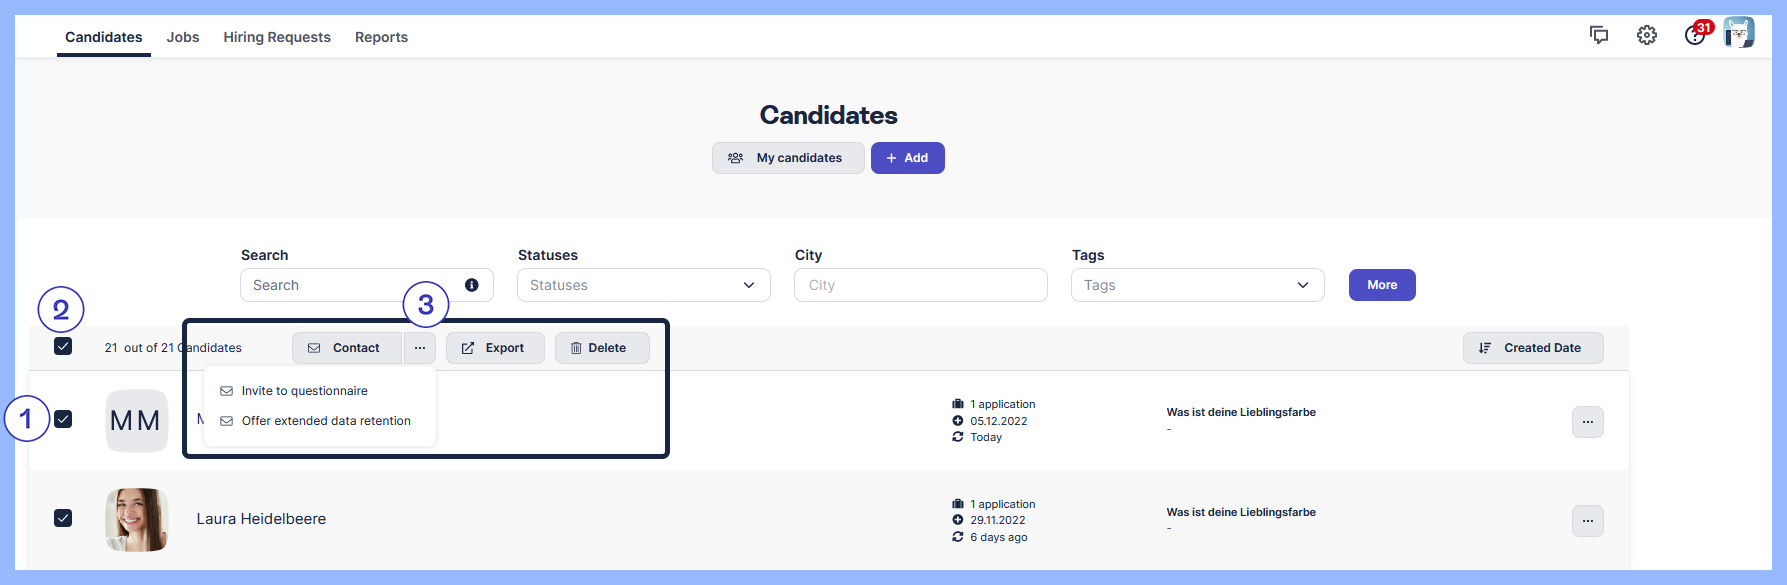Open the Created Date sort dropdown
This screenshot has width=1787, height=585.
point(1533,348)
